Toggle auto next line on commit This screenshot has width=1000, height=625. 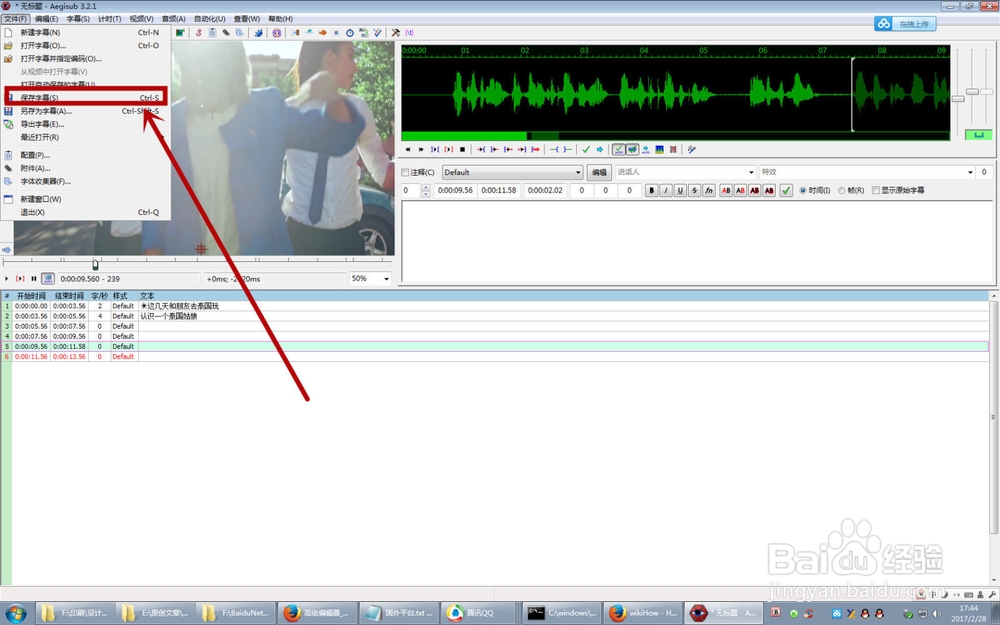(633, 149)
